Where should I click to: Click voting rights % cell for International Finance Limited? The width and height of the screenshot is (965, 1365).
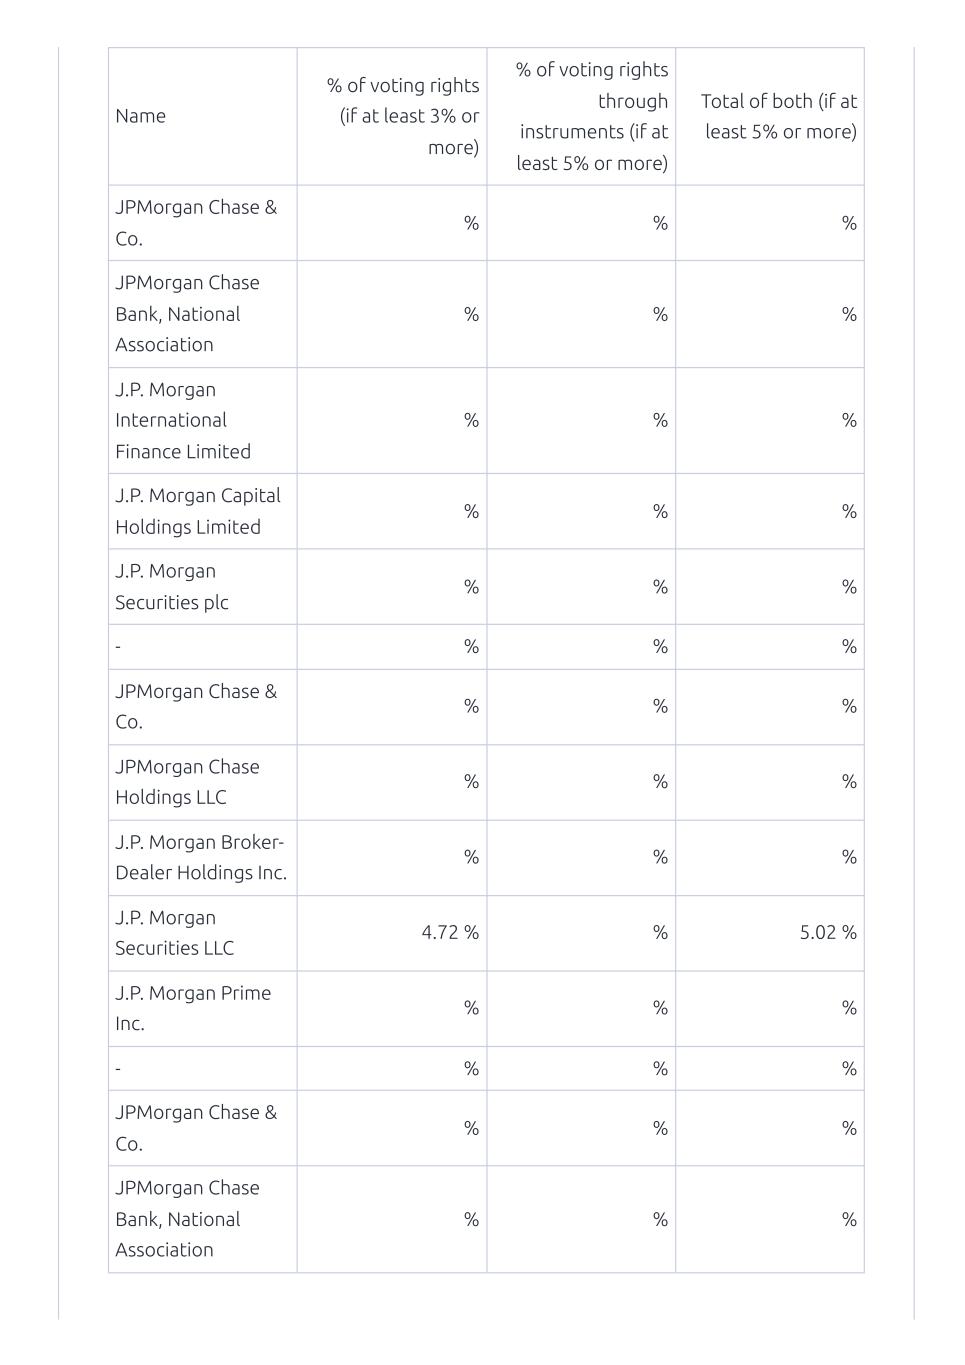[471, 420]
